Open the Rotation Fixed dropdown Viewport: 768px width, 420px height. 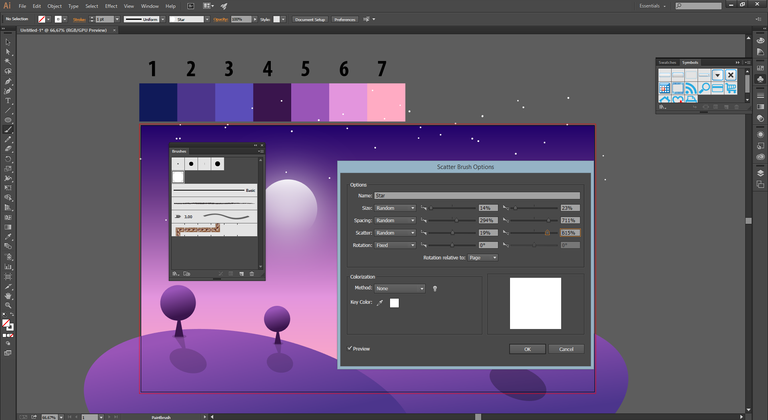[x=395, y=245]
